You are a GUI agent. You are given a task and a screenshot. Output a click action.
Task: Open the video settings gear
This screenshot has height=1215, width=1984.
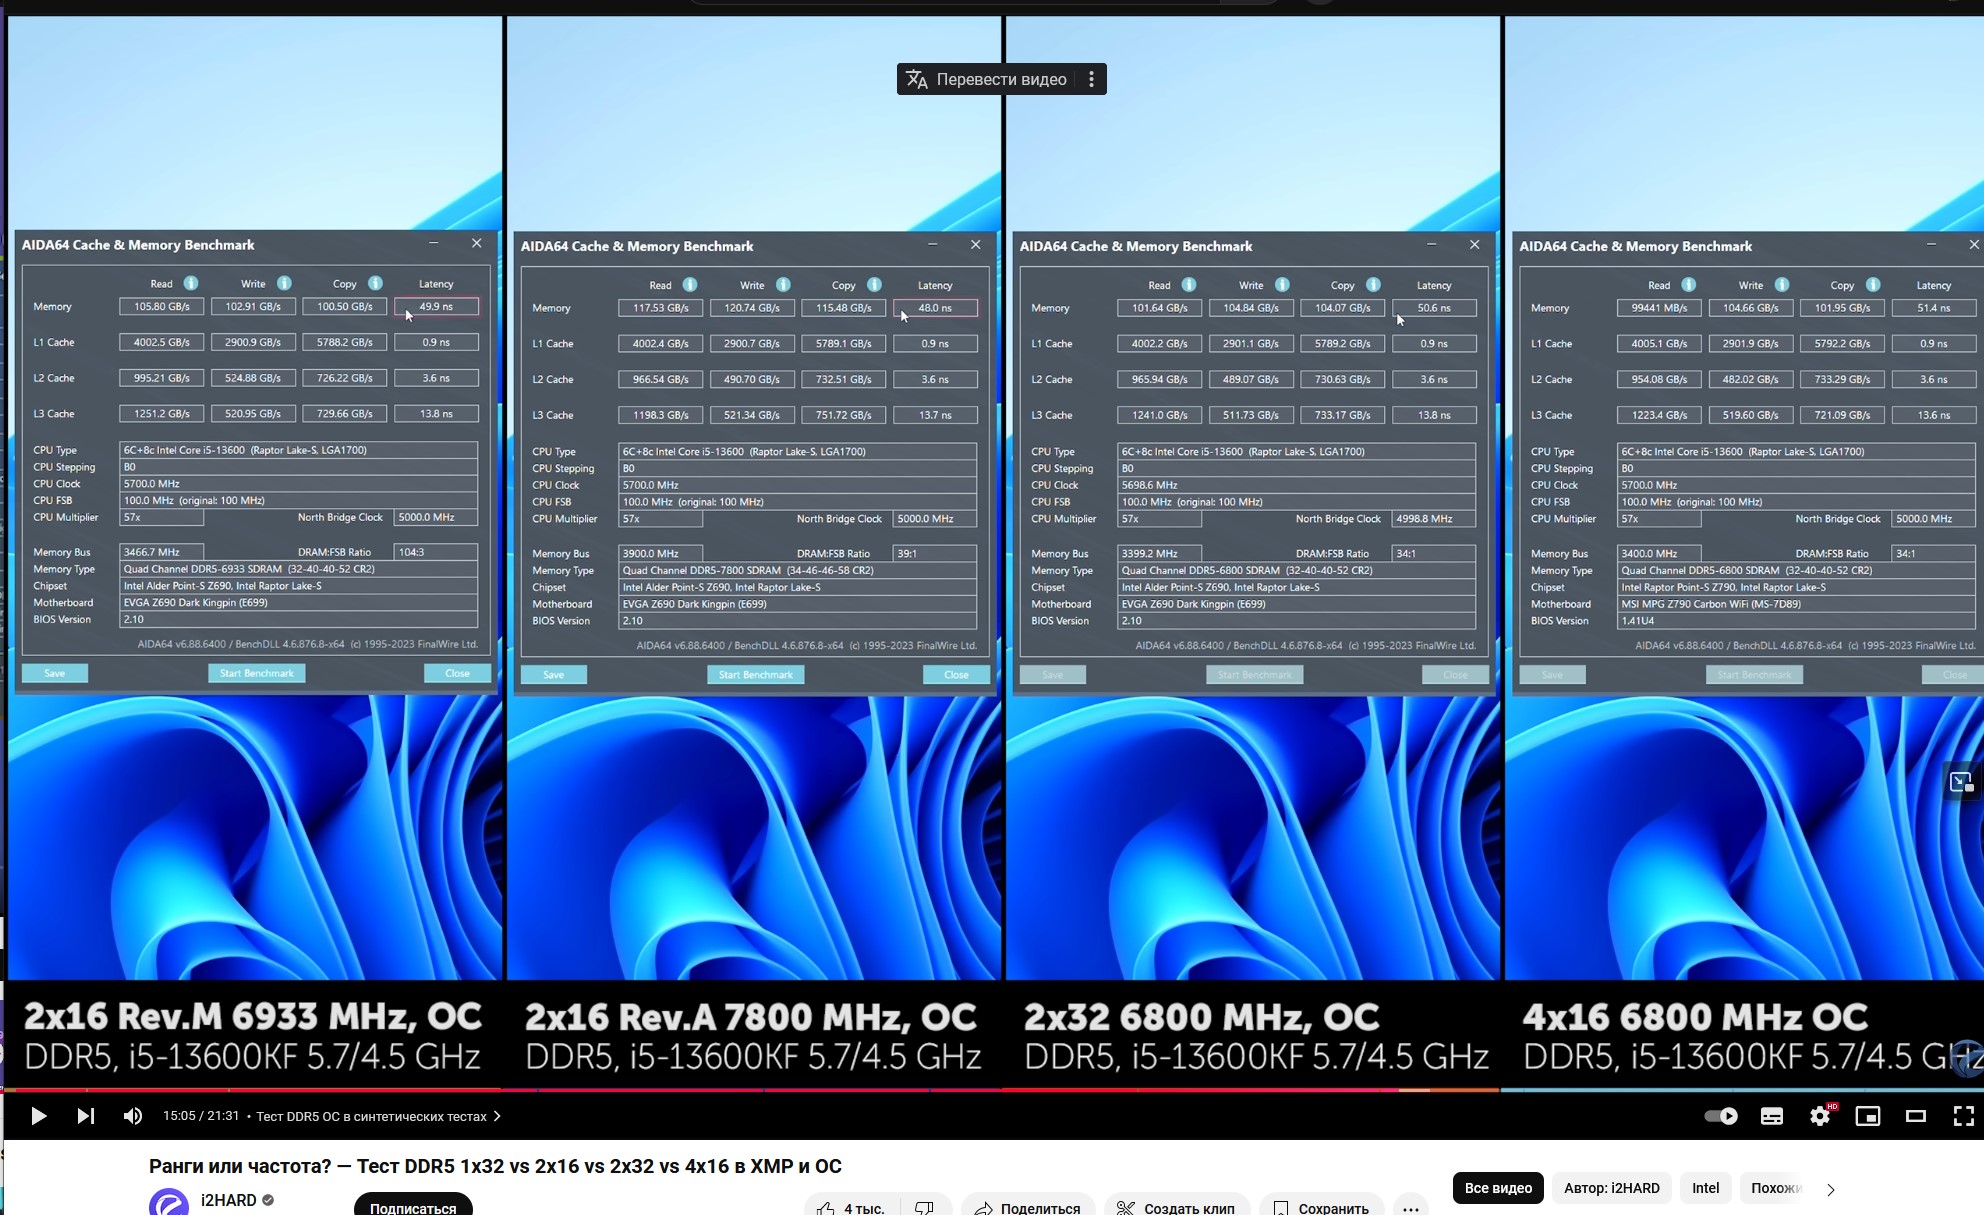1820,1116
